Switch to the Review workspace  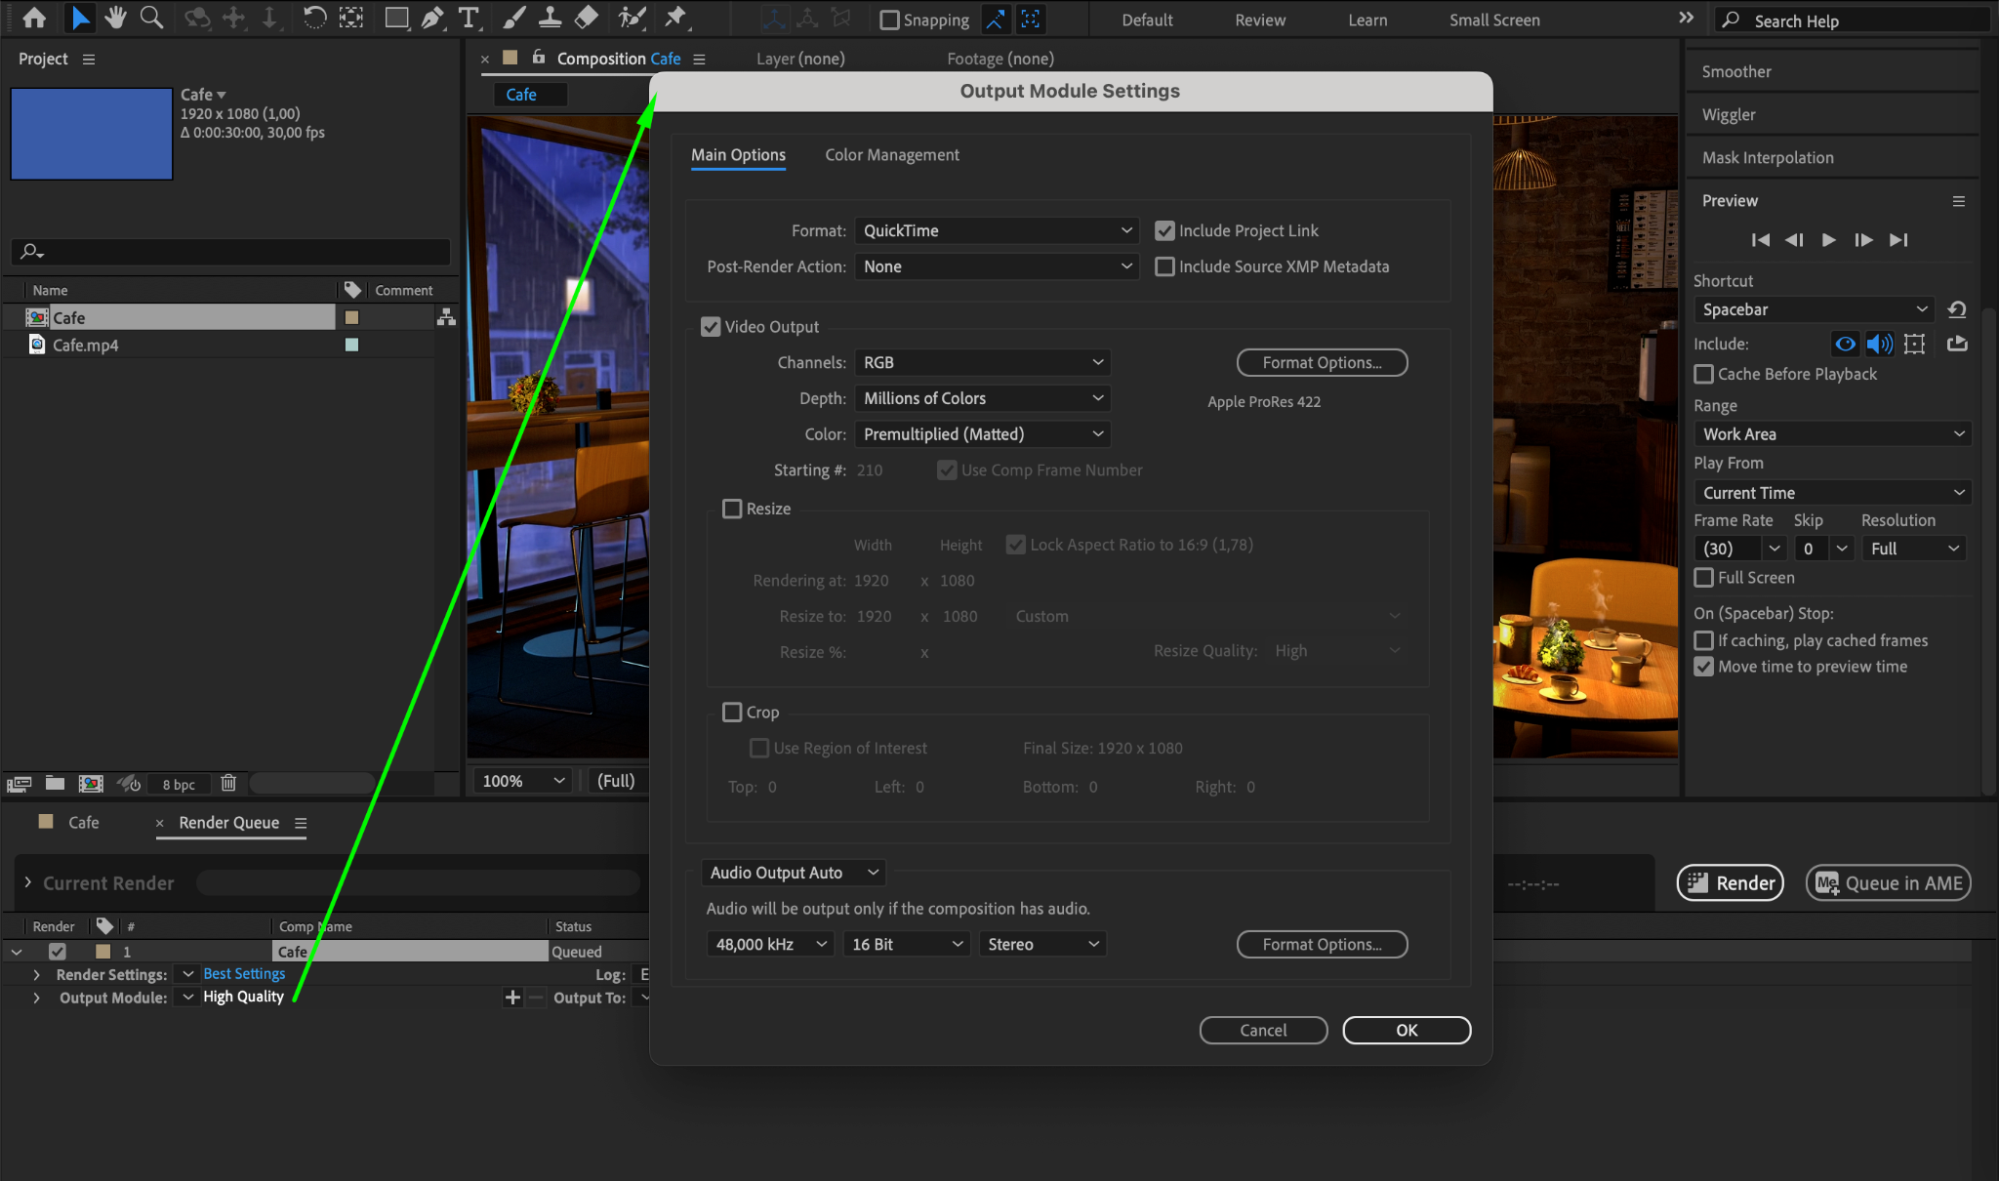coord(1259,20)
